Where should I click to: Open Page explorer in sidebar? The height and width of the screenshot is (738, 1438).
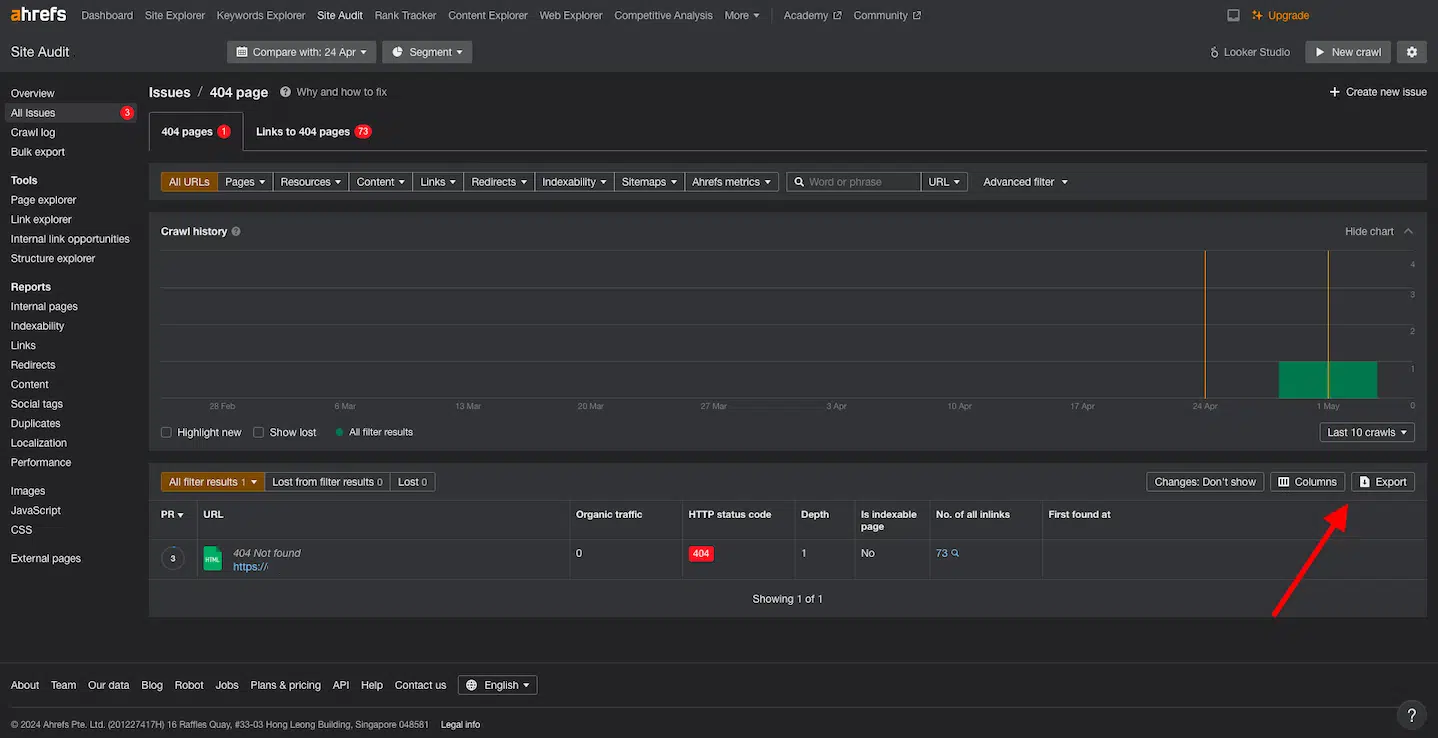point(43,200)
